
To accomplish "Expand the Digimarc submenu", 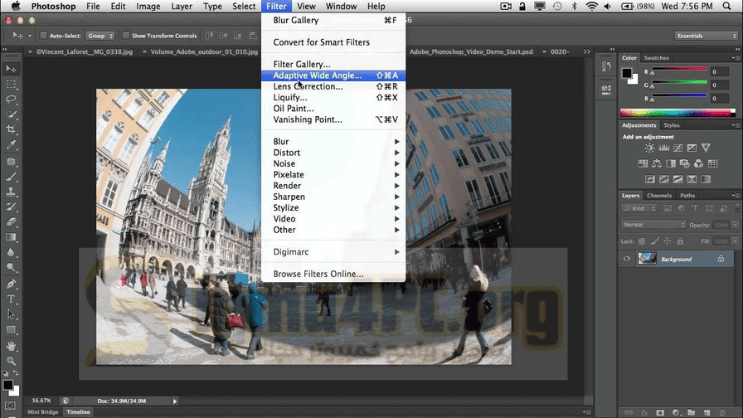I will coord(333,252).
